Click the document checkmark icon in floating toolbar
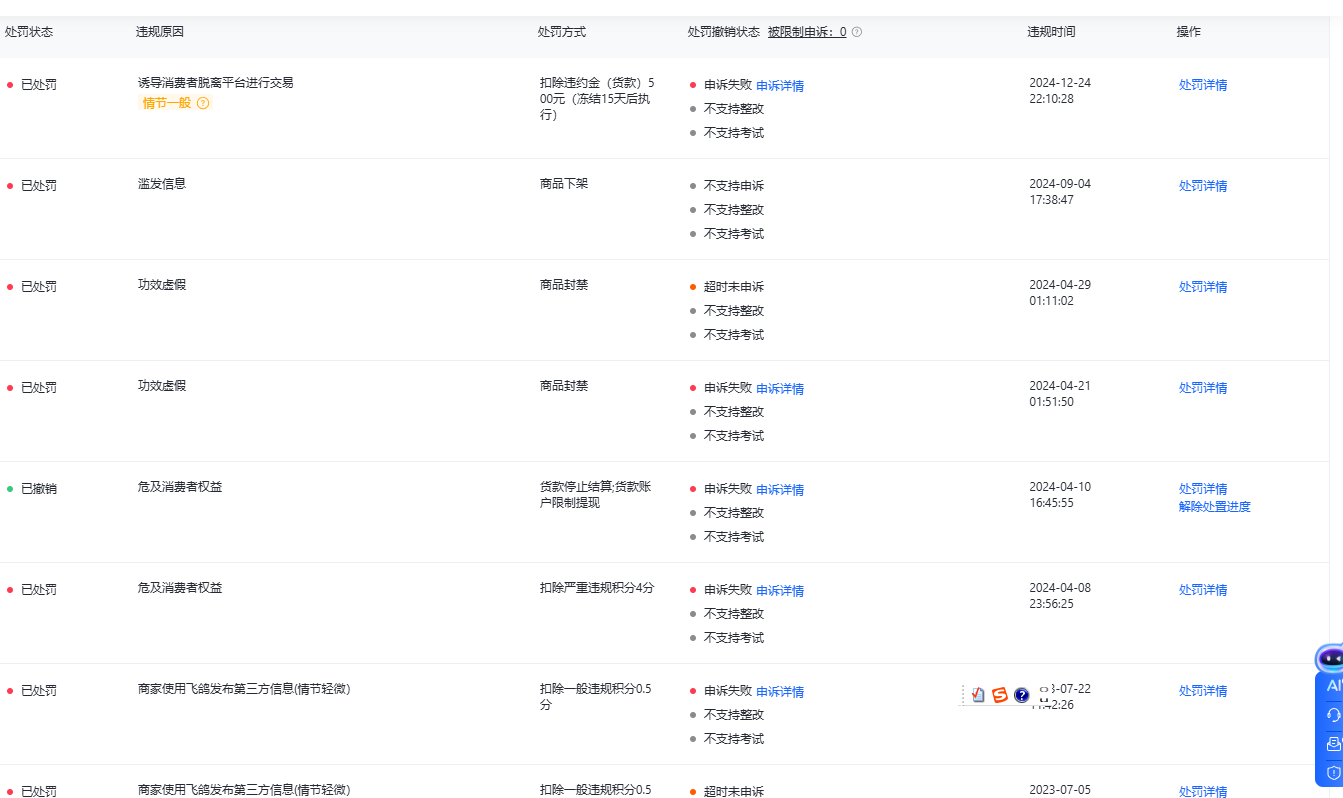The image size is (1343, 798). 978,695
